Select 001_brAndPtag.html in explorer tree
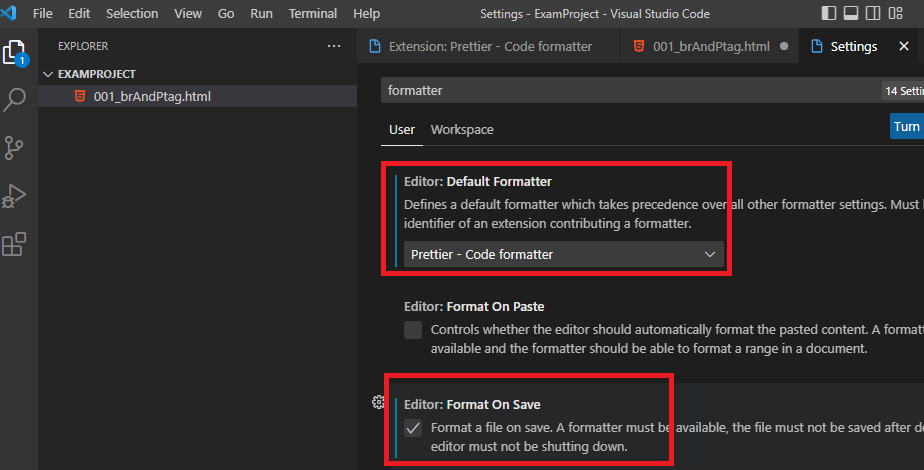The height and width of the screenshot is (470, 924). [197, 96]
